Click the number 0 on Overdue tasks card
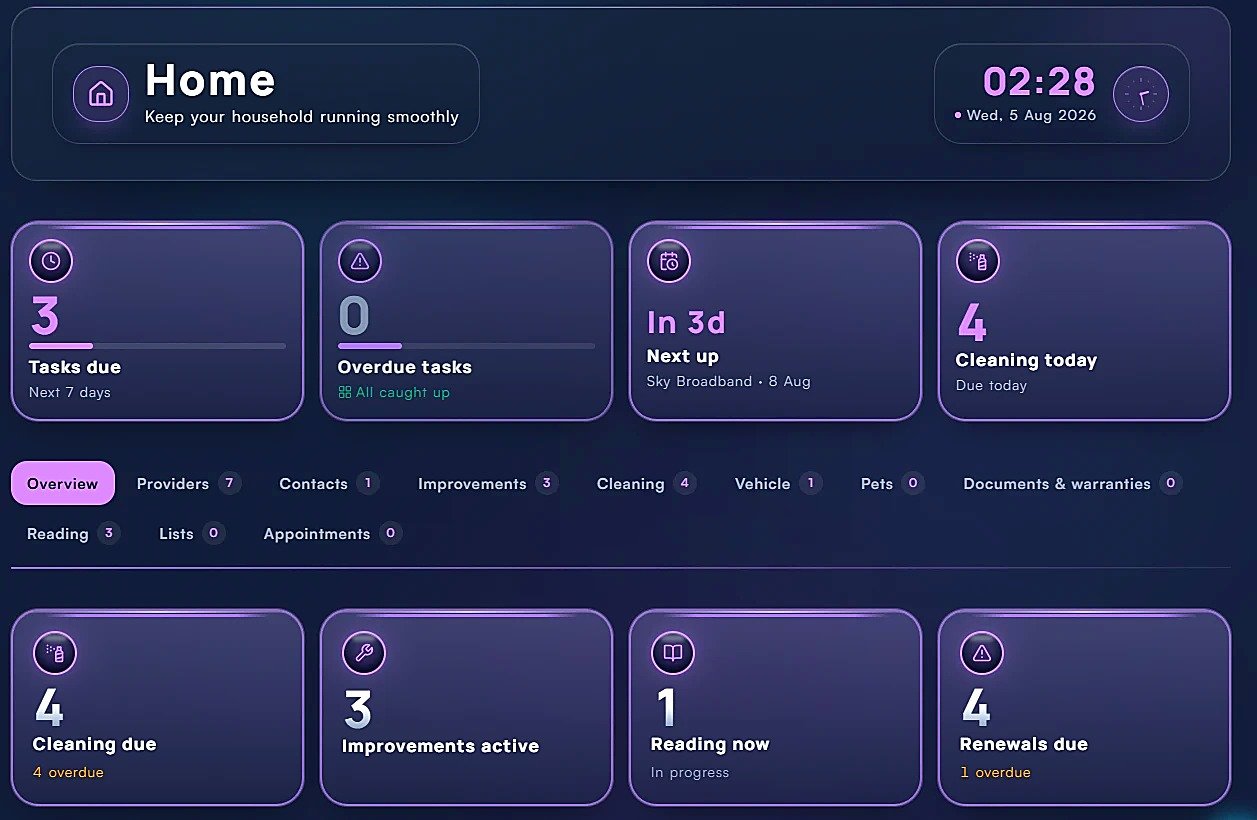 (354, 316)
